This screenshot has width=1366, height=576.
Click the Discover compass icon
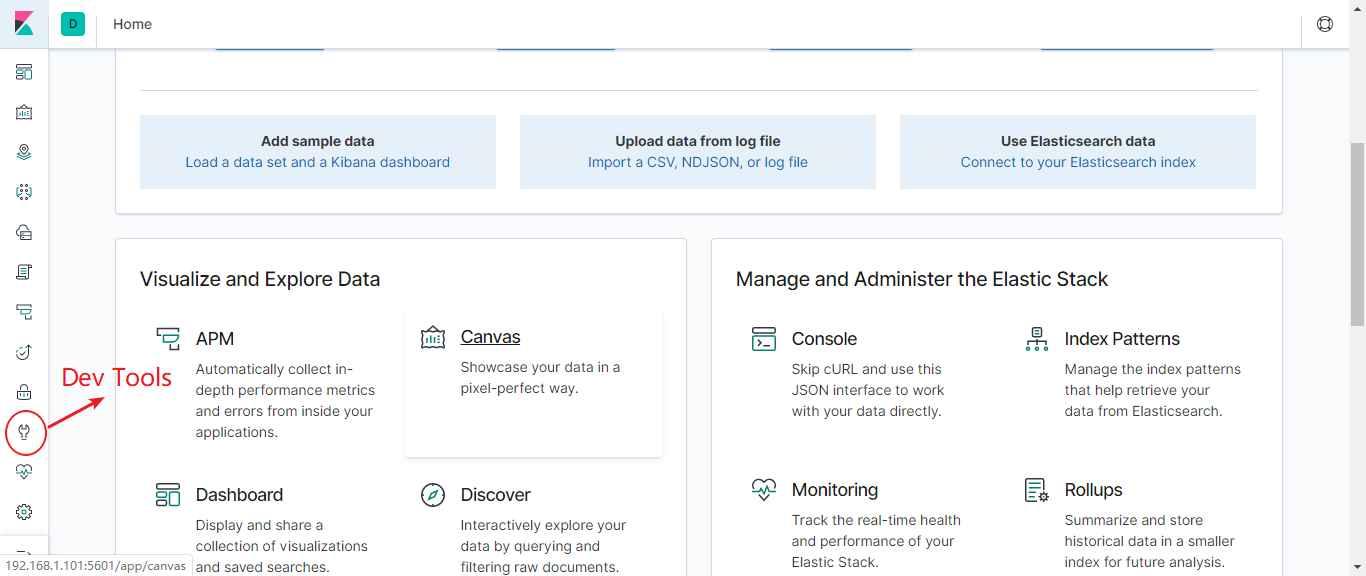433,494
